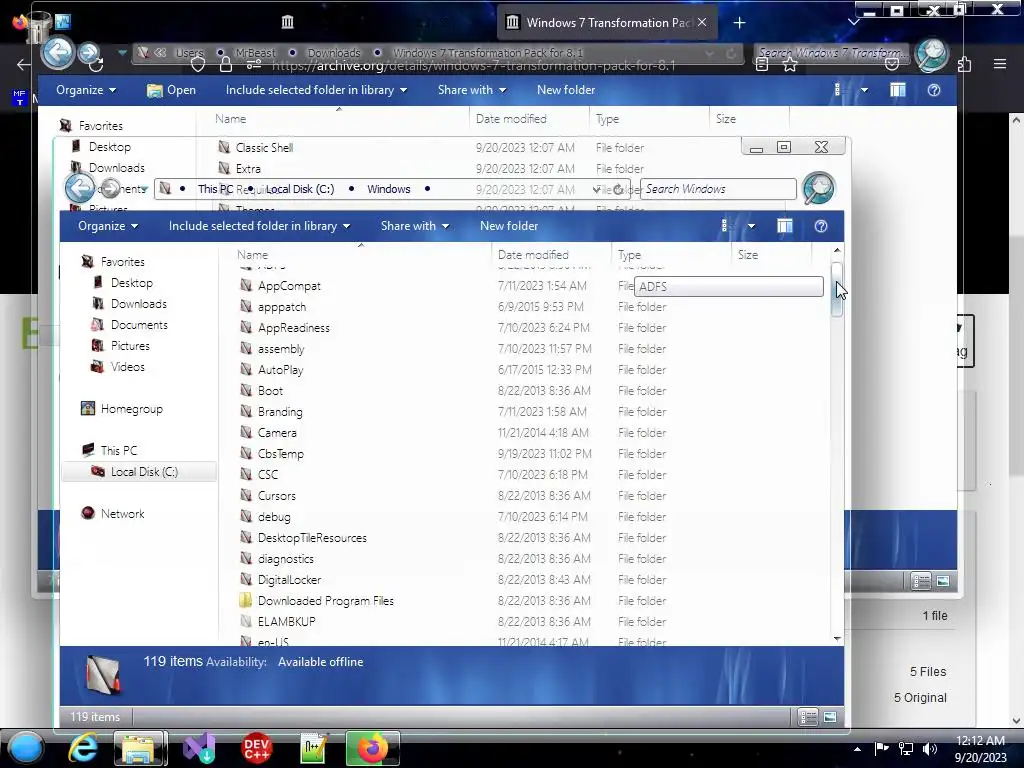Click search magnifier in back Explorer window
This screenshot has width=1024, height=768.
click(932, 55)
